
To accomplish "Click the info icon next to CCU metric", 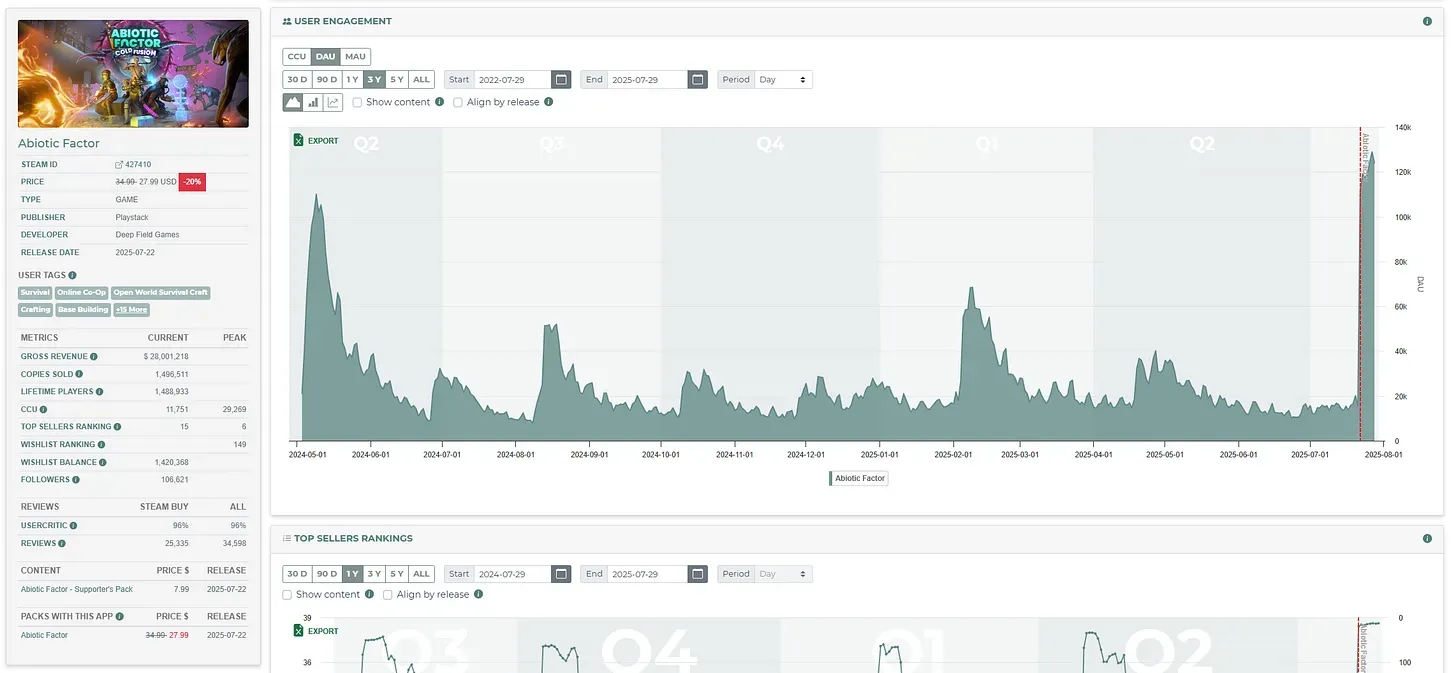I will click(43, 409).
